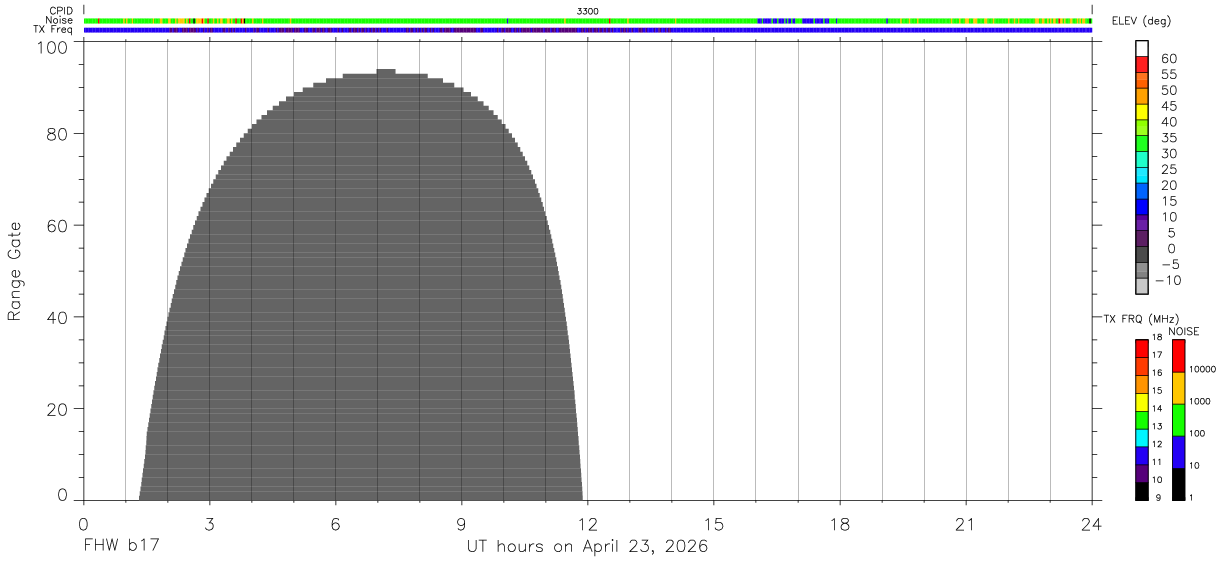The image size is (1228, 567).
Task: Click the UT hours on April 23, 2026 title
Action: click(x=587, y=547)
